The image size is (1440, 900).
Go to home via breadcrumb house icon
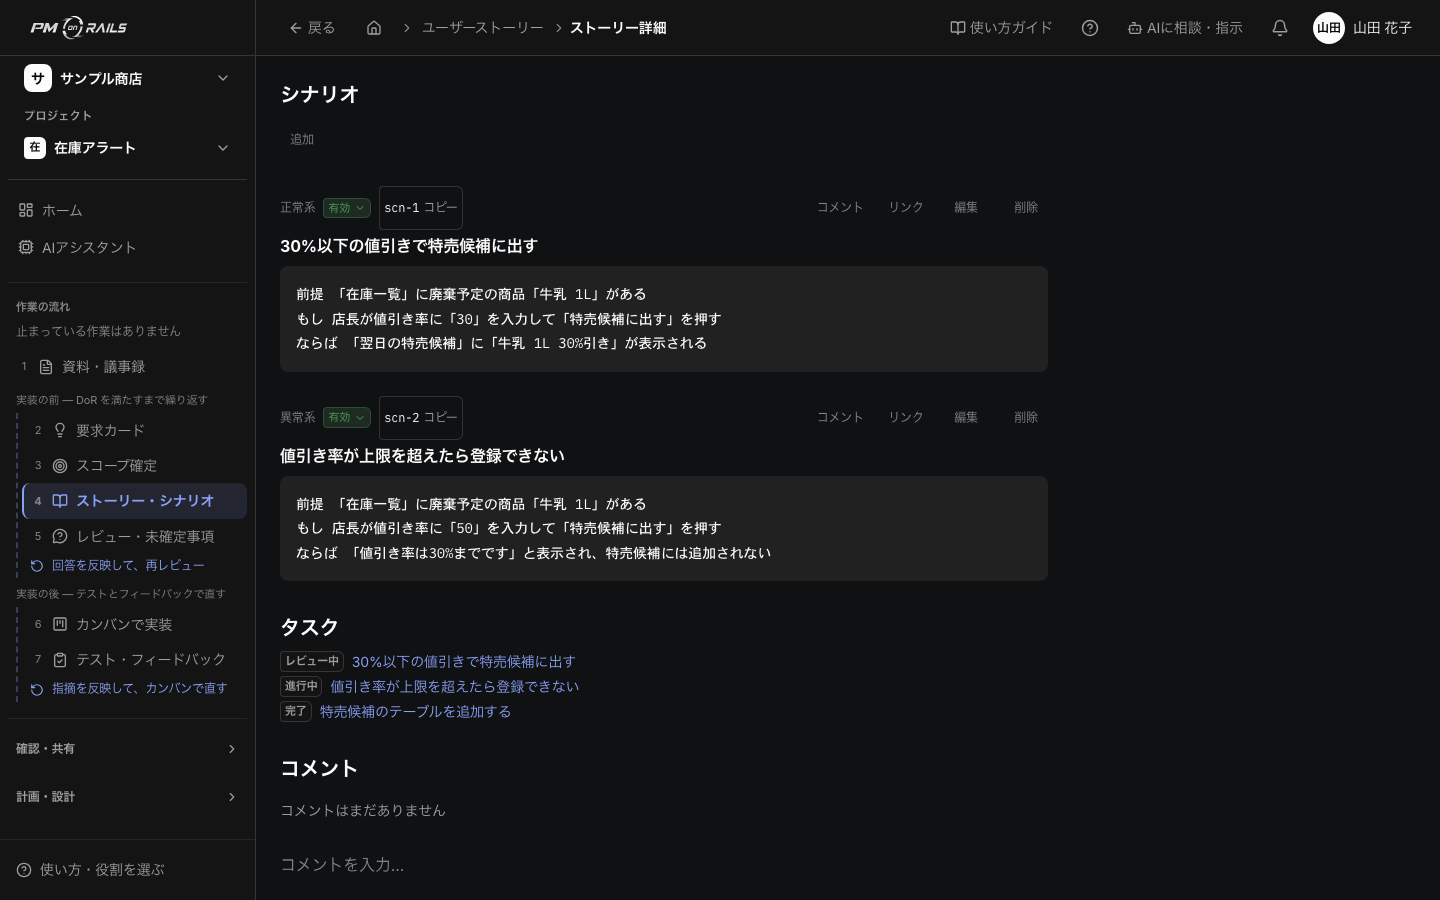click(x=374, y=28)
